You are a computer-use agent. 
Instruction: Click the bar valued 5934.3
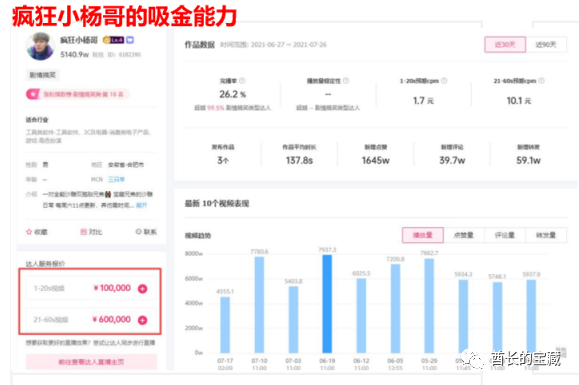click(463, 316)
